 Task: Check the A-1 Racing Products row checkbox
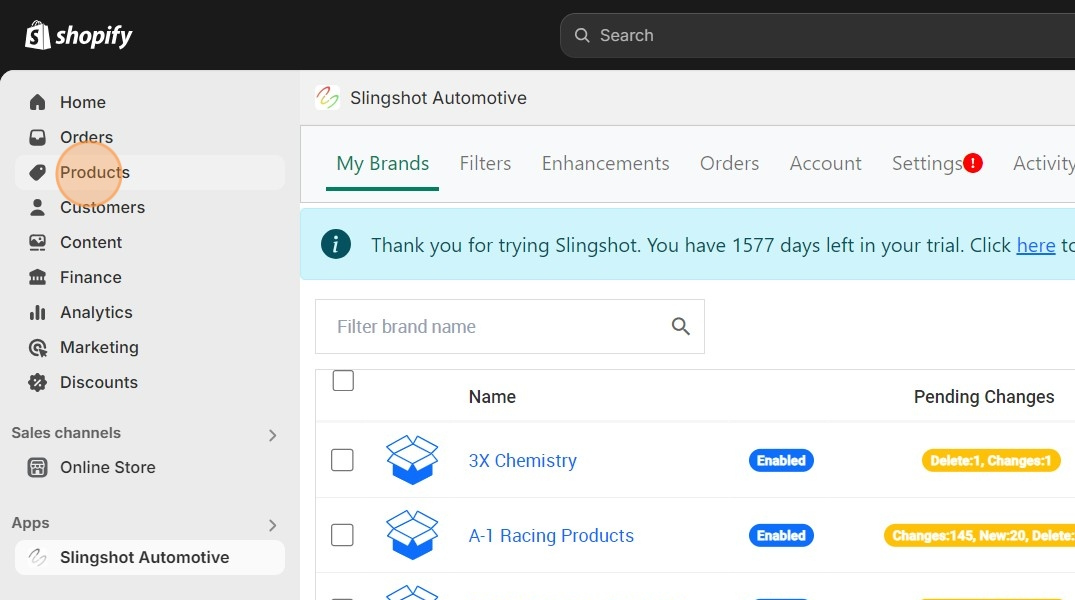(342, 535)
